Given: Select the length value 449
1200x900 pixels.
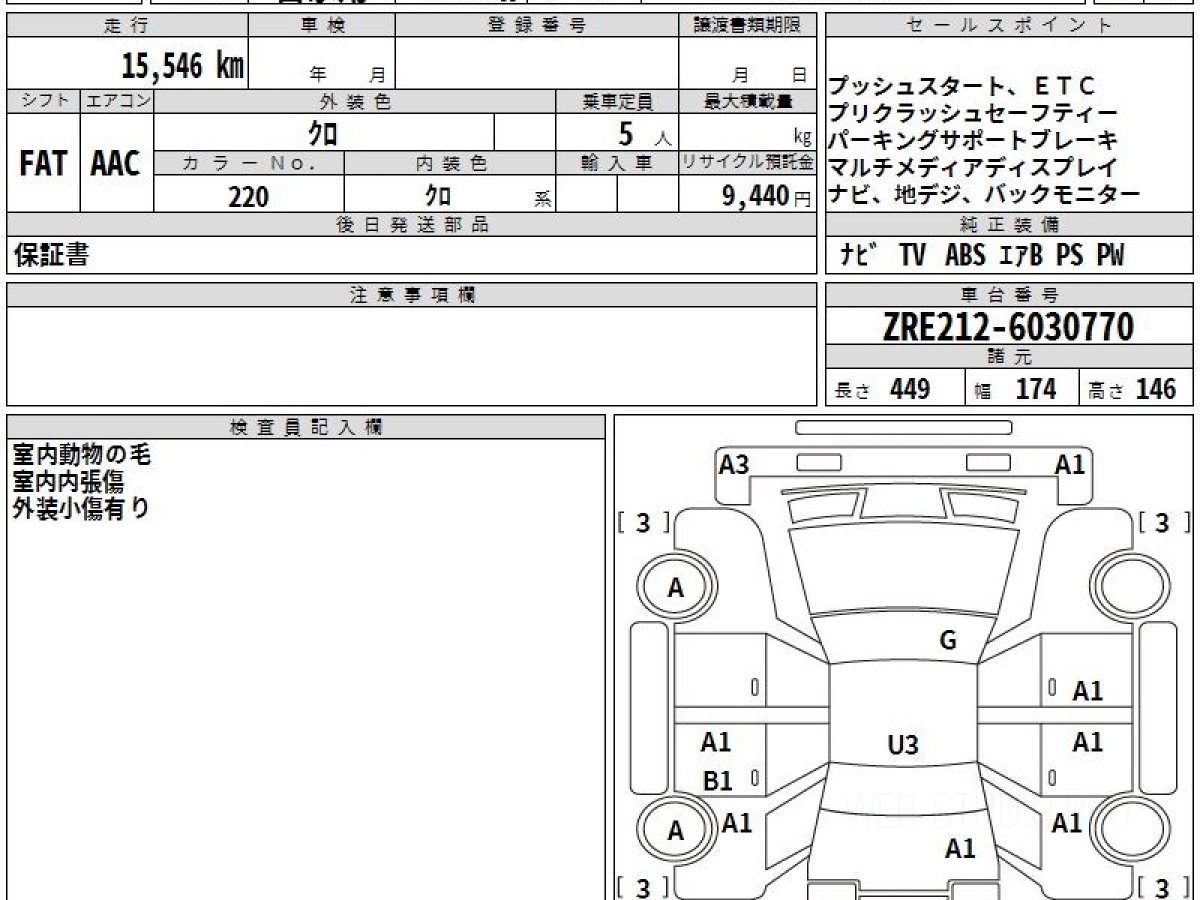Looking at the screenshot, I should click(909, 389).
